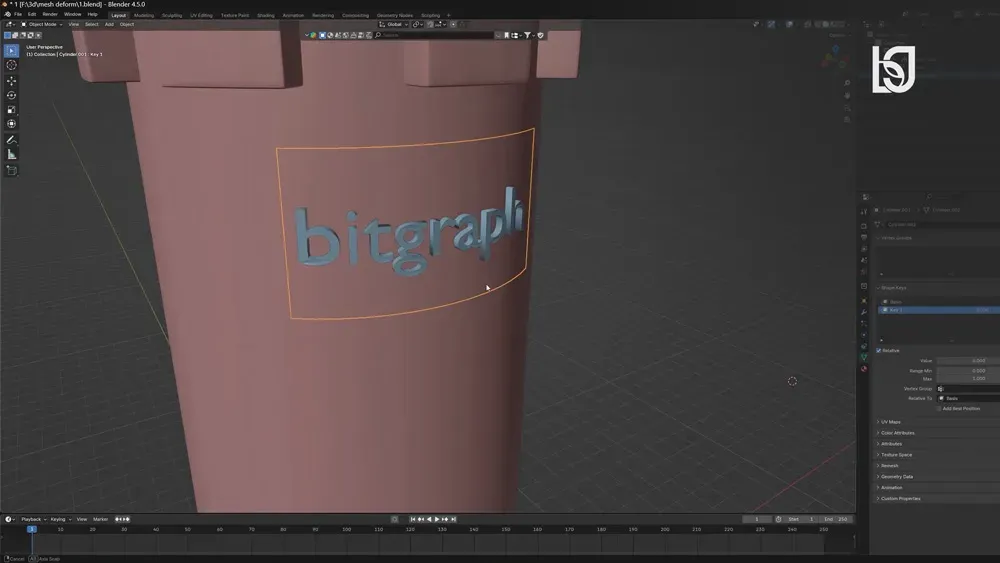The image size is (1000, 563).
Task: Jump to the first frame
Action: pyautogui.click(x=413, y=519)
